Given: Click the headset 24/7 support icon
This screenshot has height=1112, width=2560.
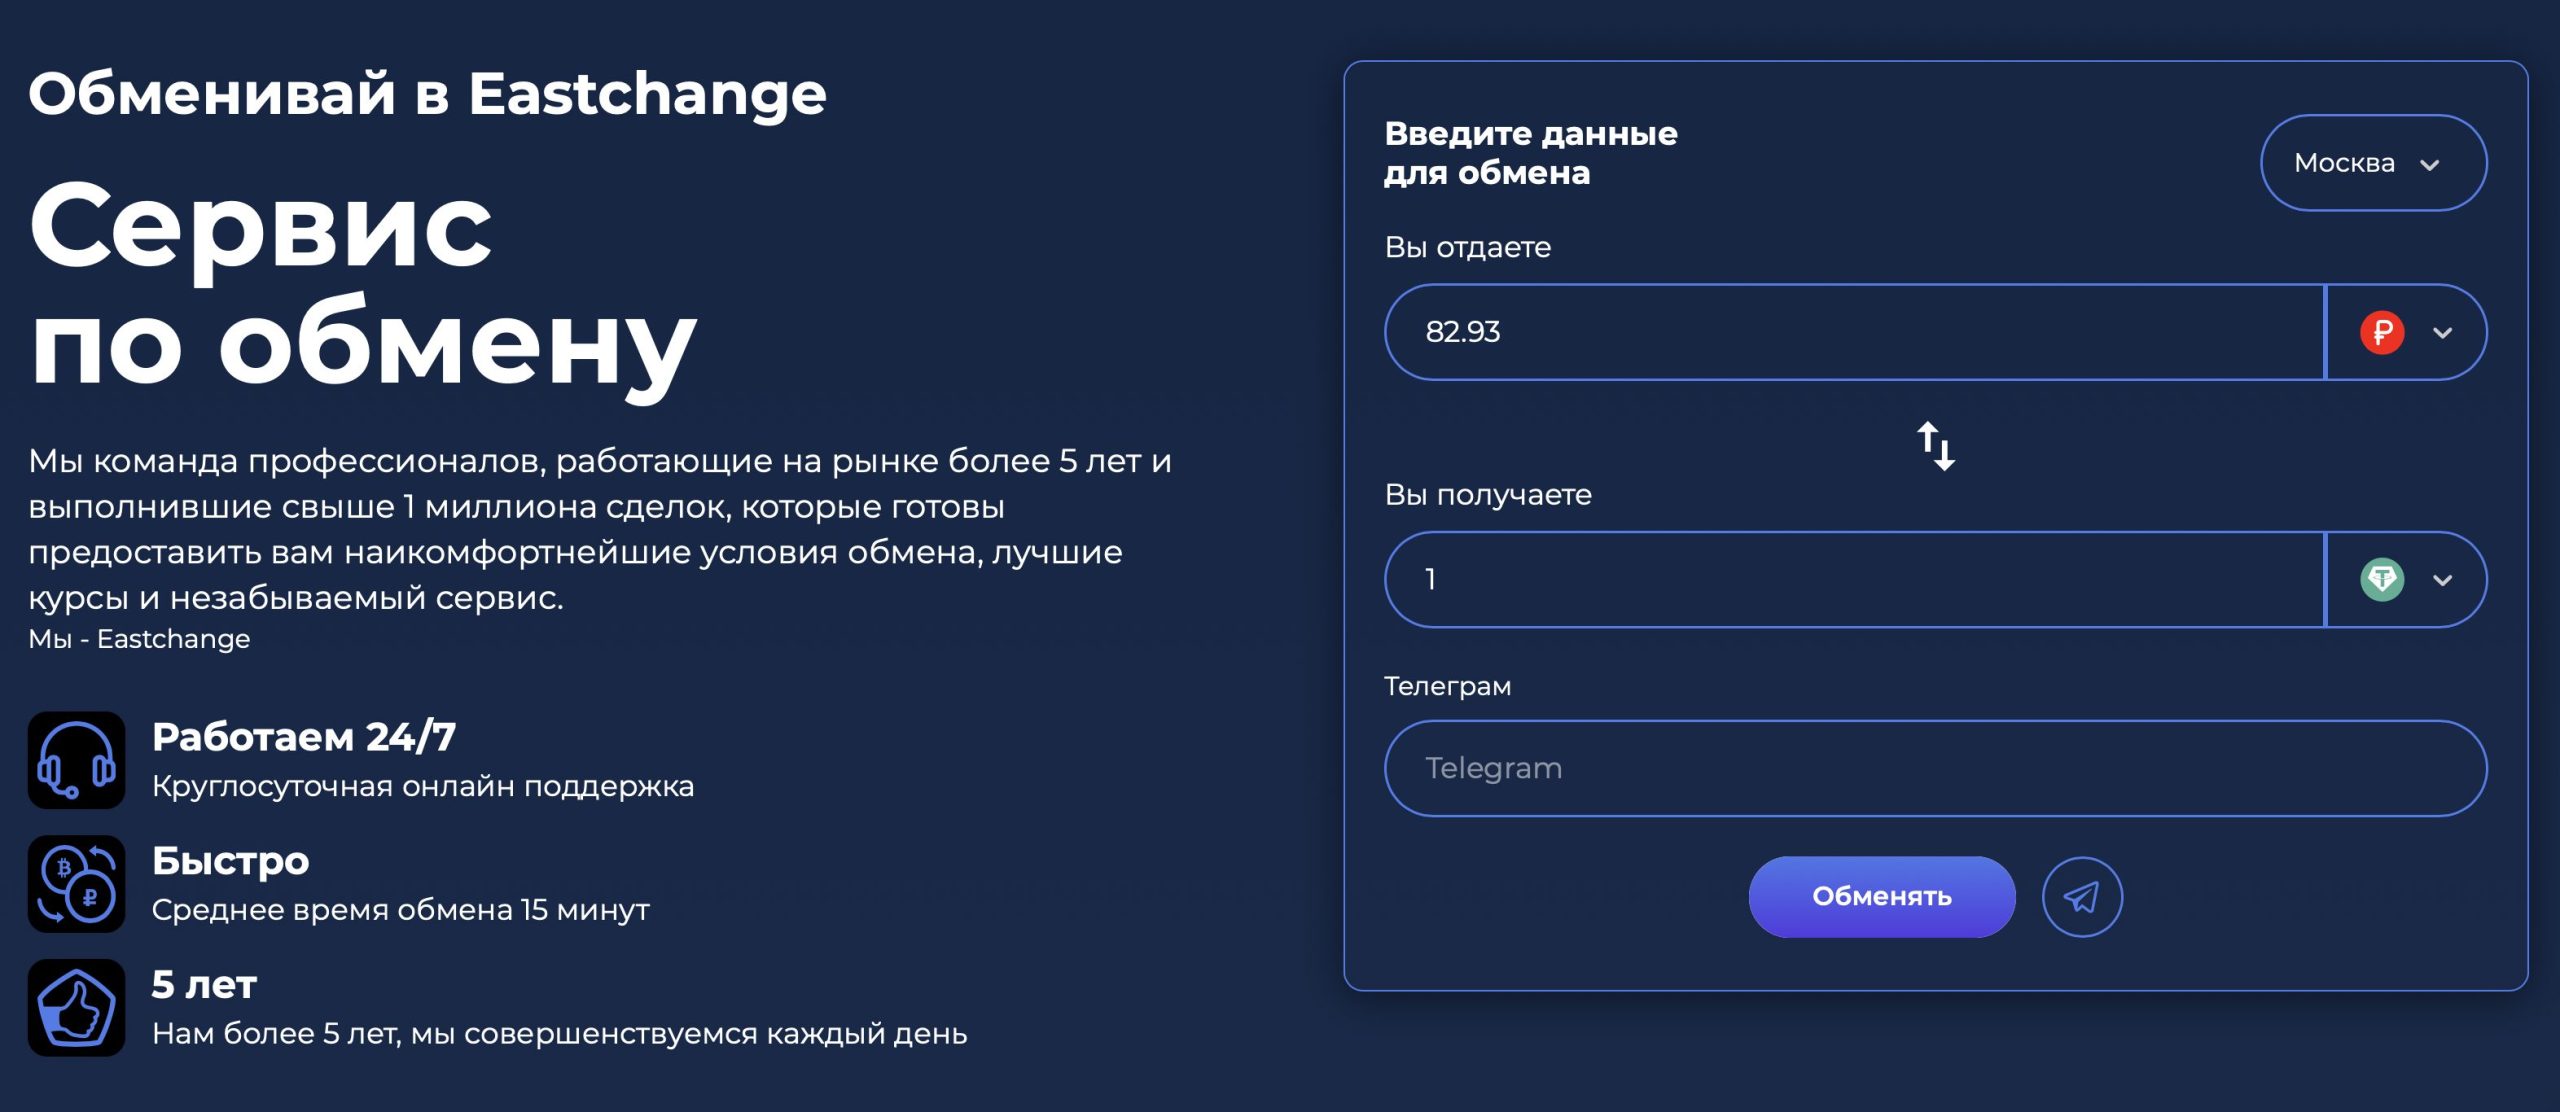Looking at the screenshot, I should point(77,760).
